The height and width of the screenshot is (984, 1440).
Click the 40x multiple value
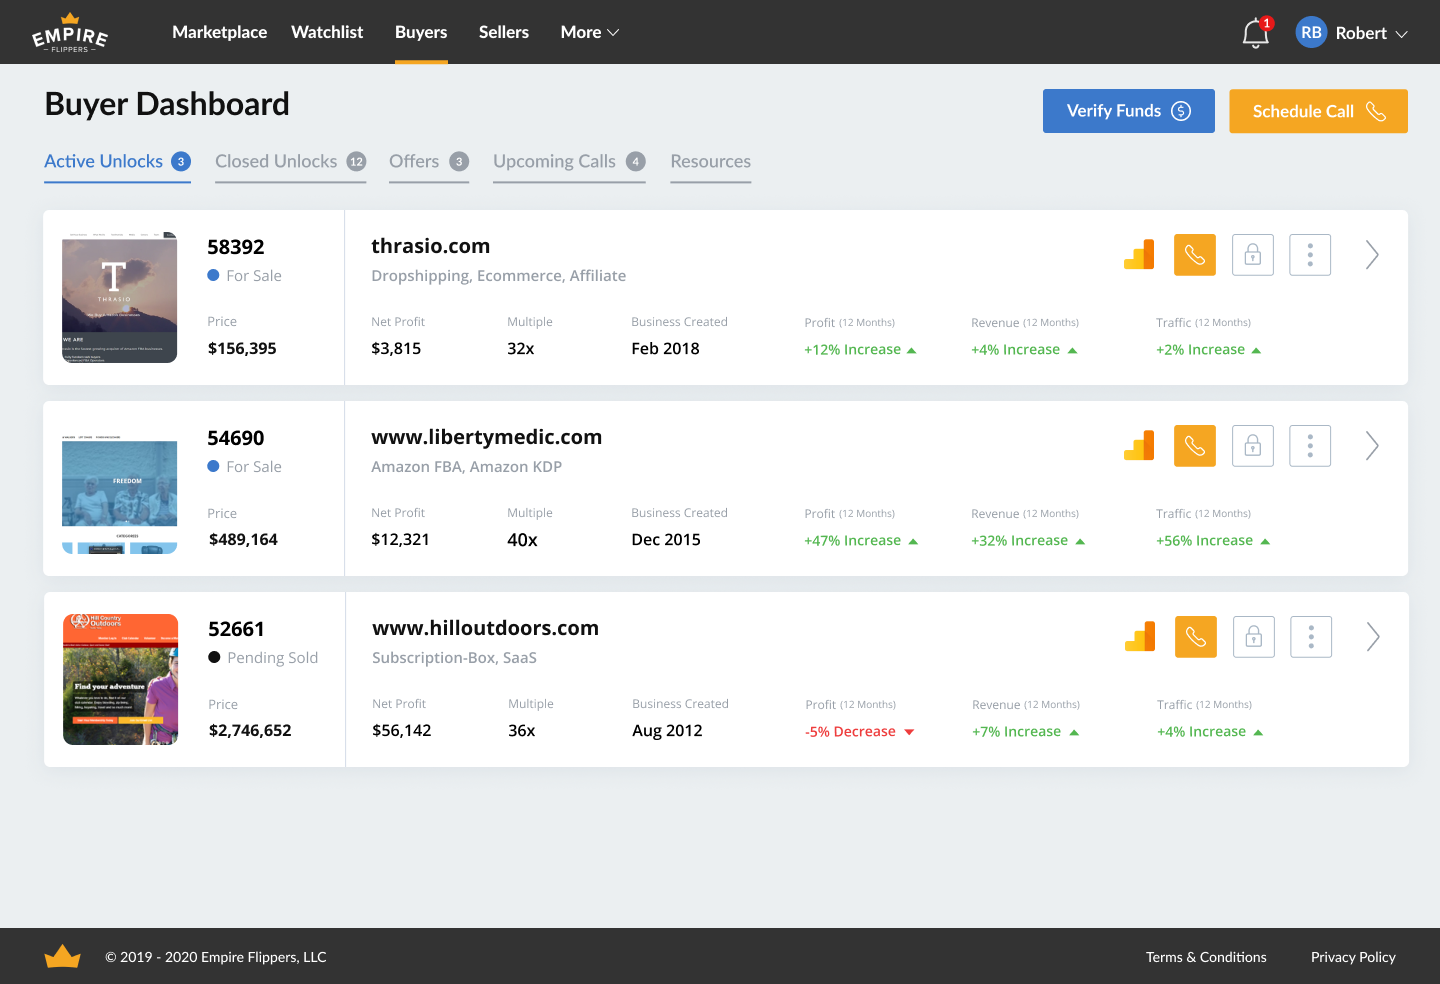point(522,540)
